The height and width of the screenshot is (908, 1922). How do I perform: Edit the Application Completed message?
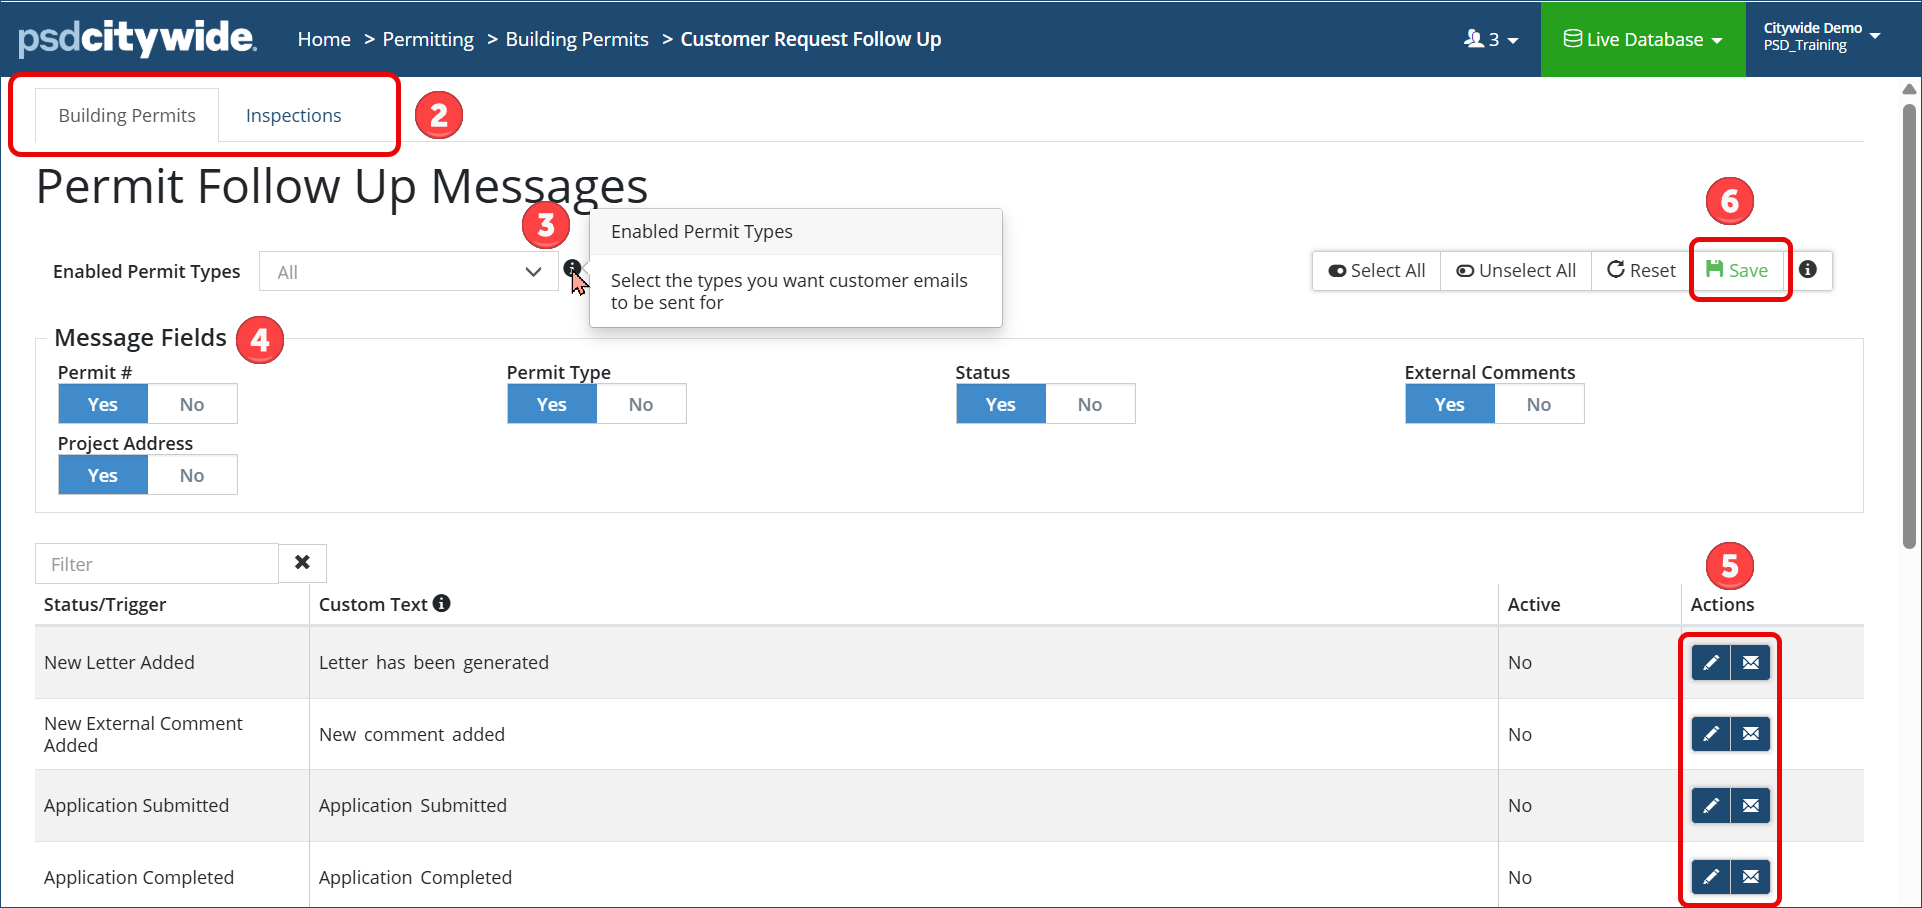pos(1710,877)
